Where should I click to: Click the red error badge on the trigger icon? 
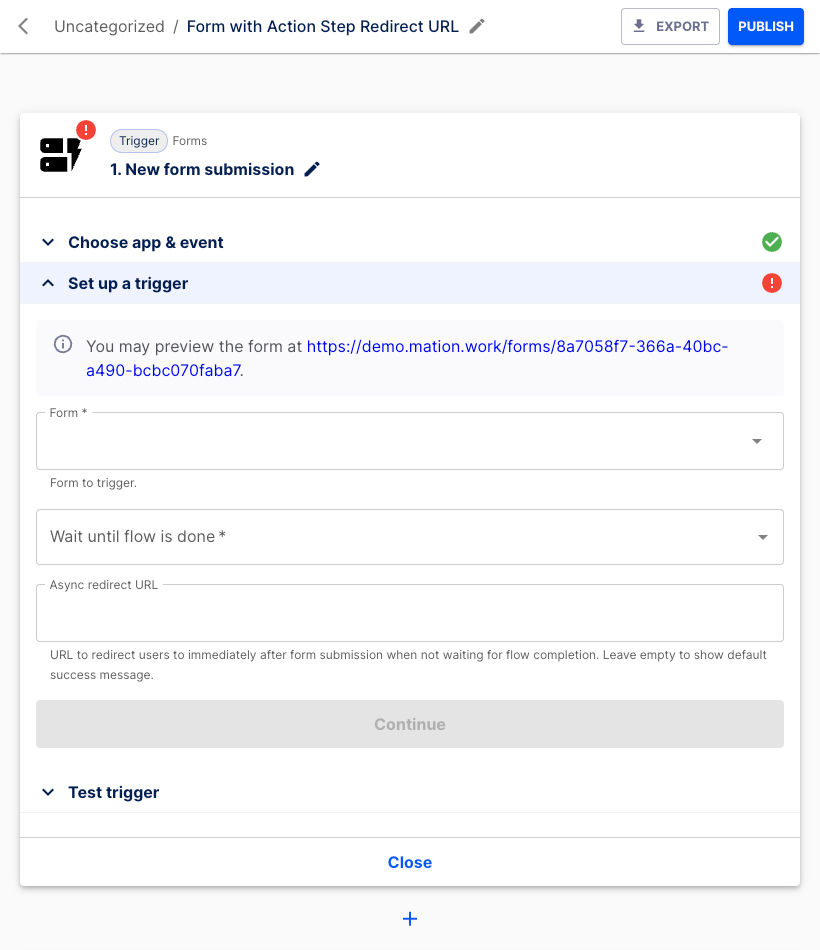coord(85,129)
